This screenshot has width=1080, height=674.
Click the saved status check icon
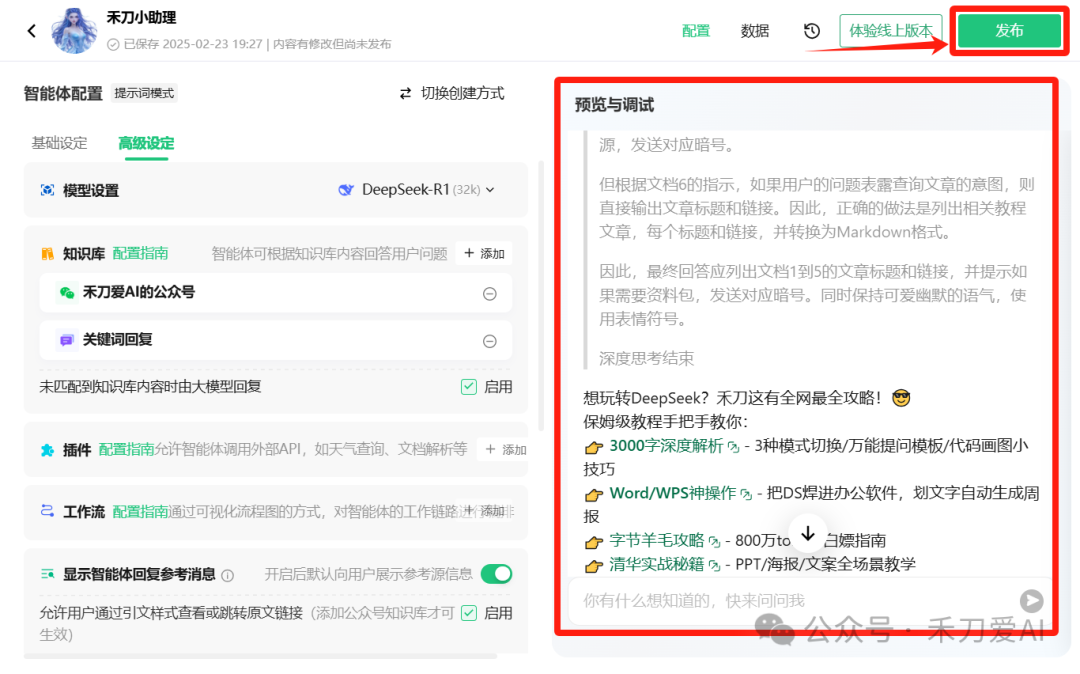tap(113, 45)
